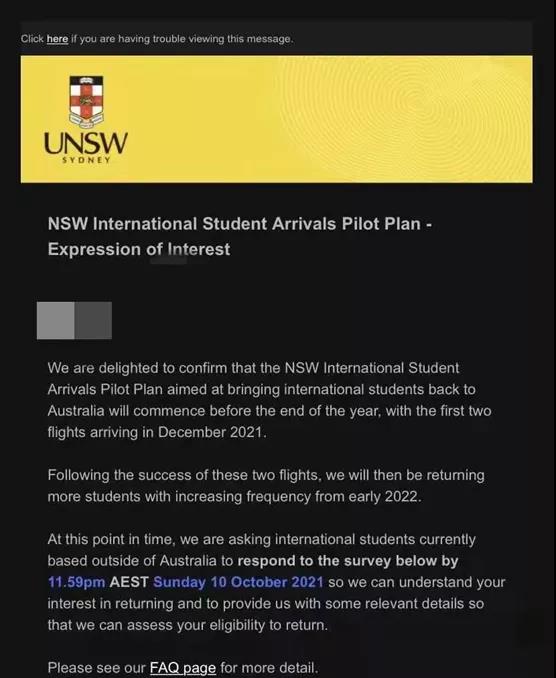Click the light gray redacted block
The image size is (556, 678).
(56, 320)
